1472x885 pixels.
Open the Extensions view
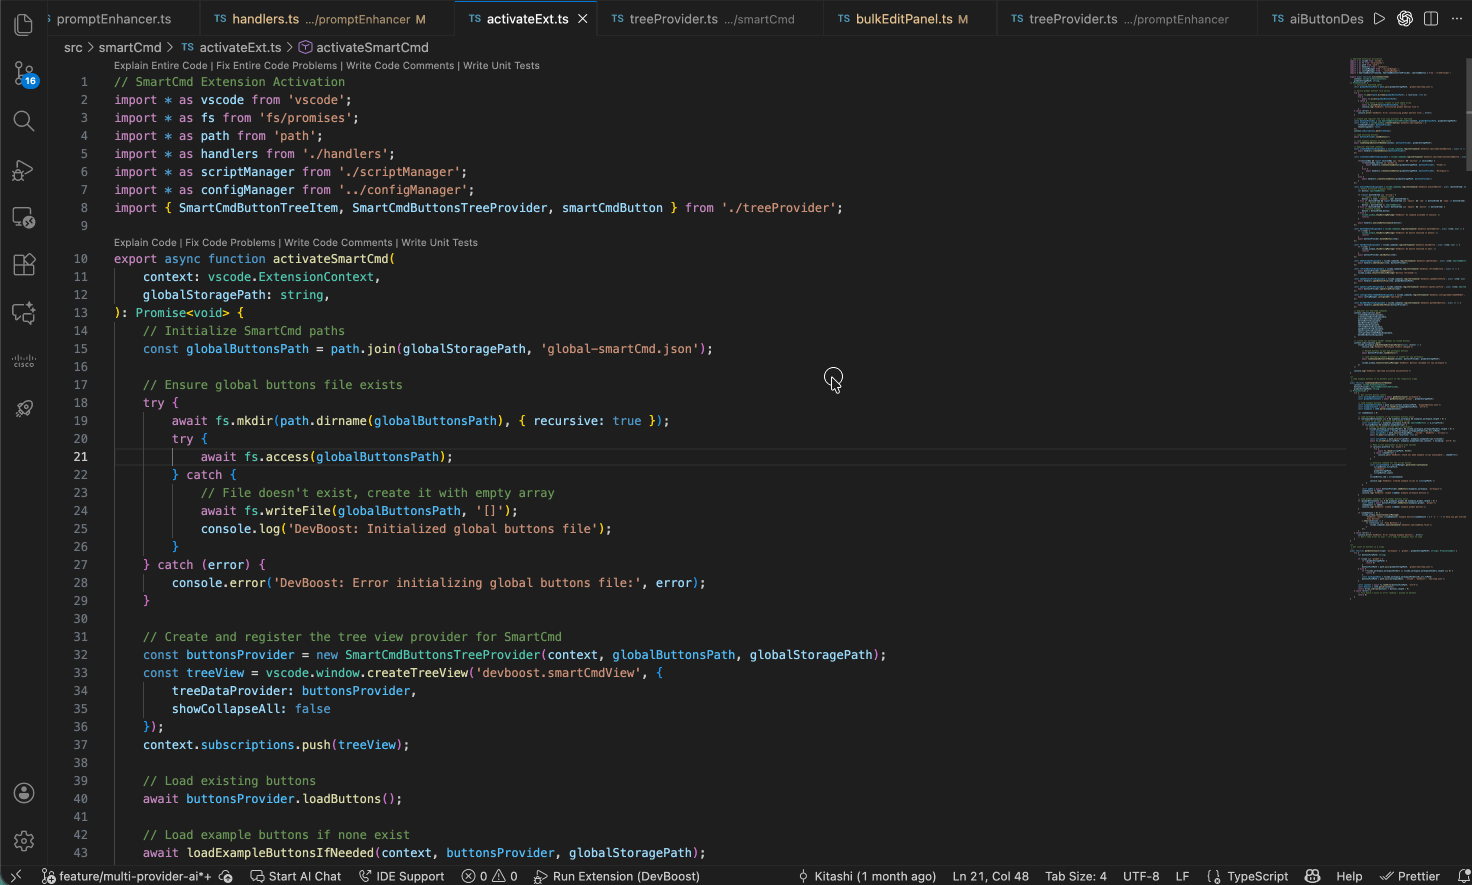[x=23, y=264]
